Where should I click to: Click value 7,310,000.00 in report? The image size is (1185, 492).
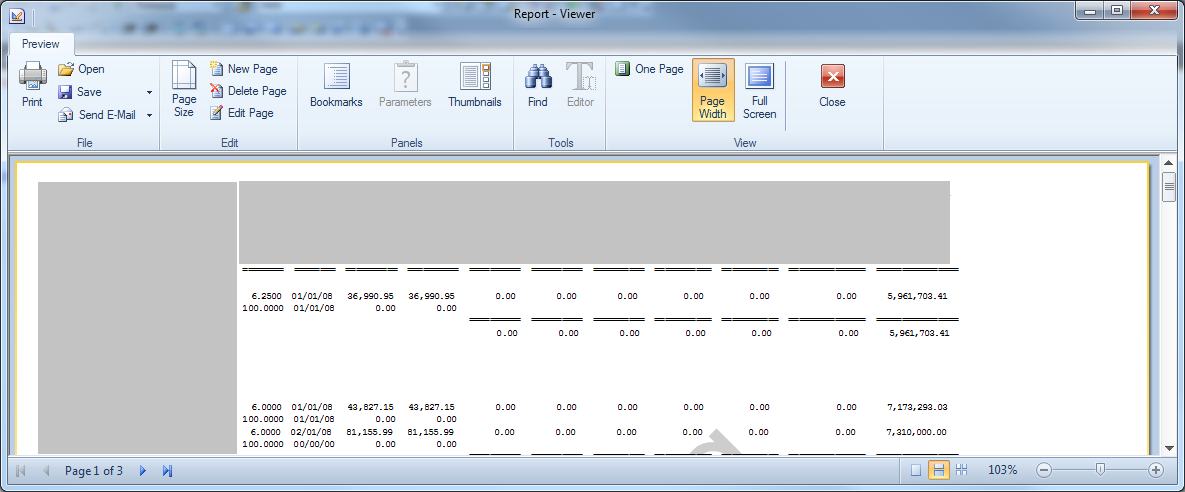point(917,432)
